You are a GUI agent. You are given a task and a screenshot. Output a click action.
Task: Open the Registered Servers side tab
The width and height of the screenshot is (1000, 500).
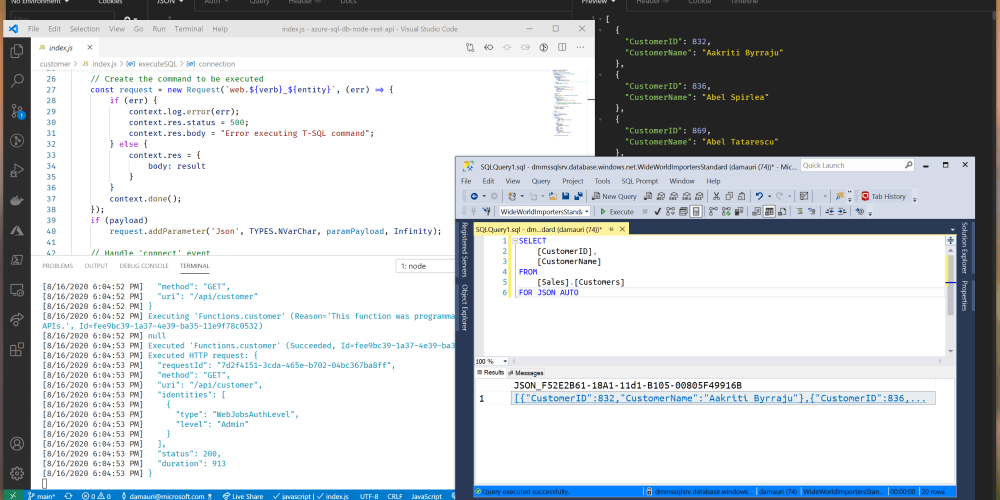tap(464, 248)
